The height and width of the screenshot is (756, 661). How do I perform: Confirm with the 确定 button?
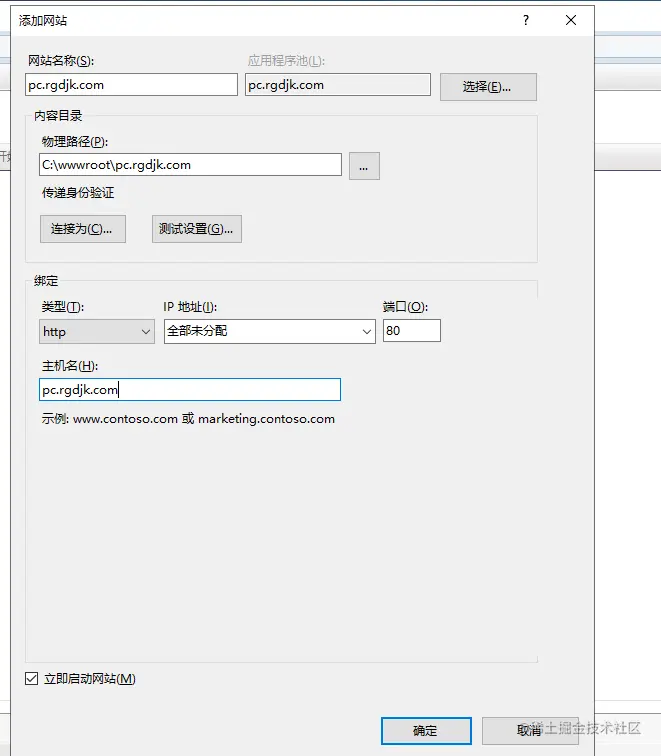[x=426, y=730]
